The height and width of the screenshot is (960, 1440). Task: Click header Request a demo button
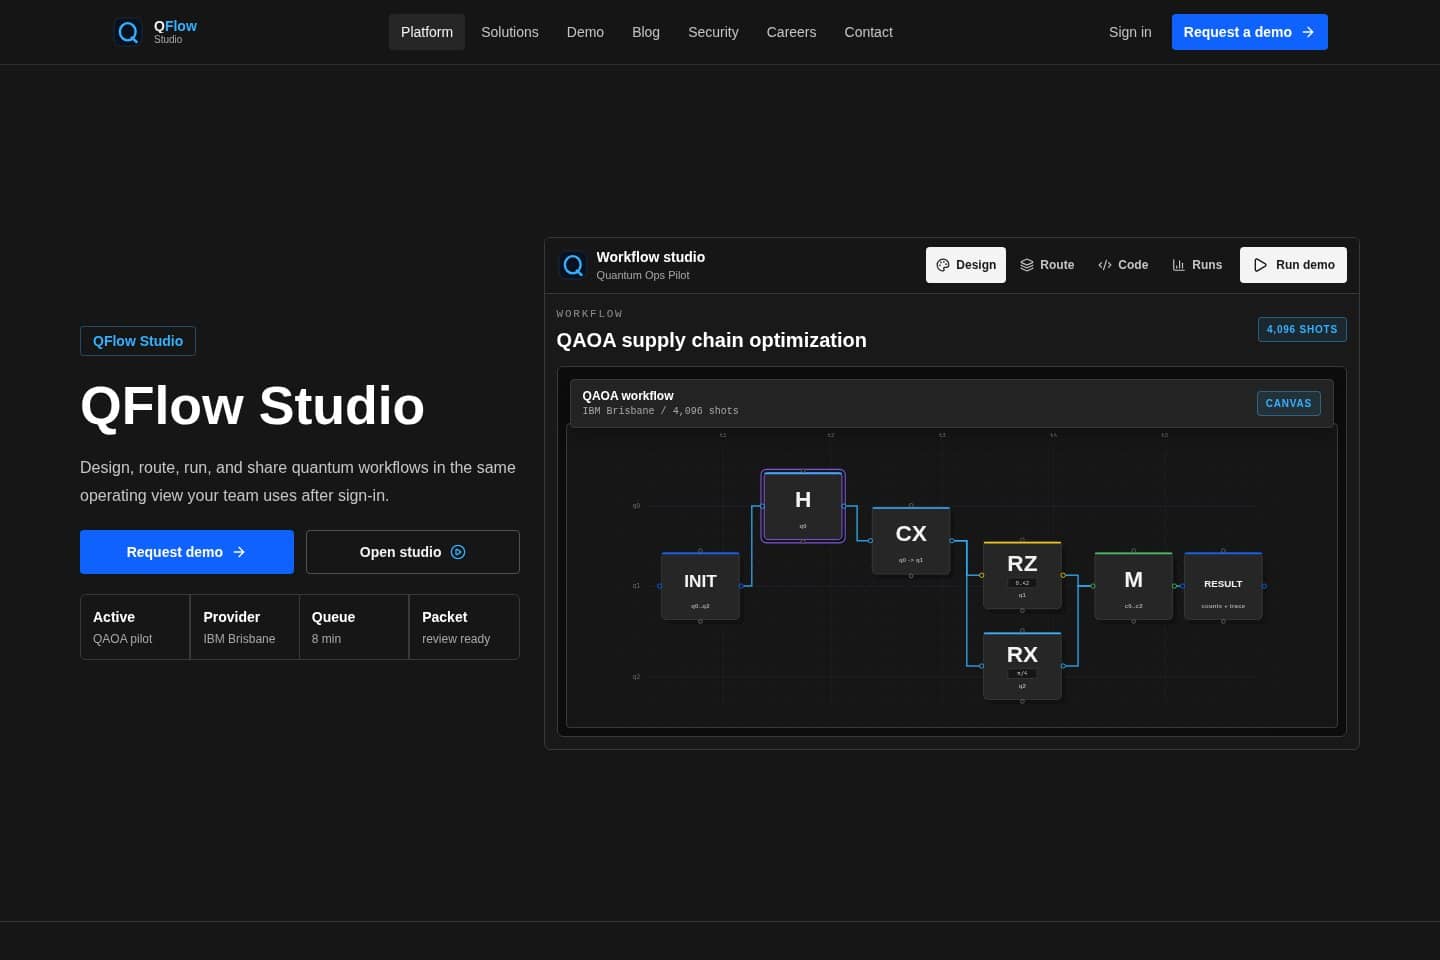(x=1250, y=32)
